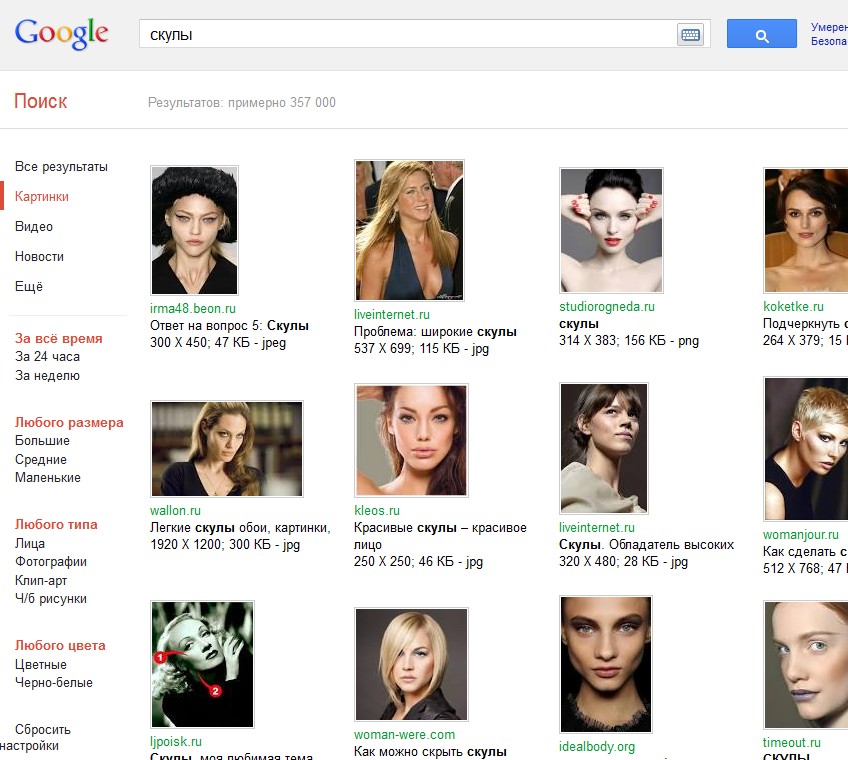Click studiorogneda.ru source link
The width and height of the screenshot is (848, 760).
[x=607, y=307]
